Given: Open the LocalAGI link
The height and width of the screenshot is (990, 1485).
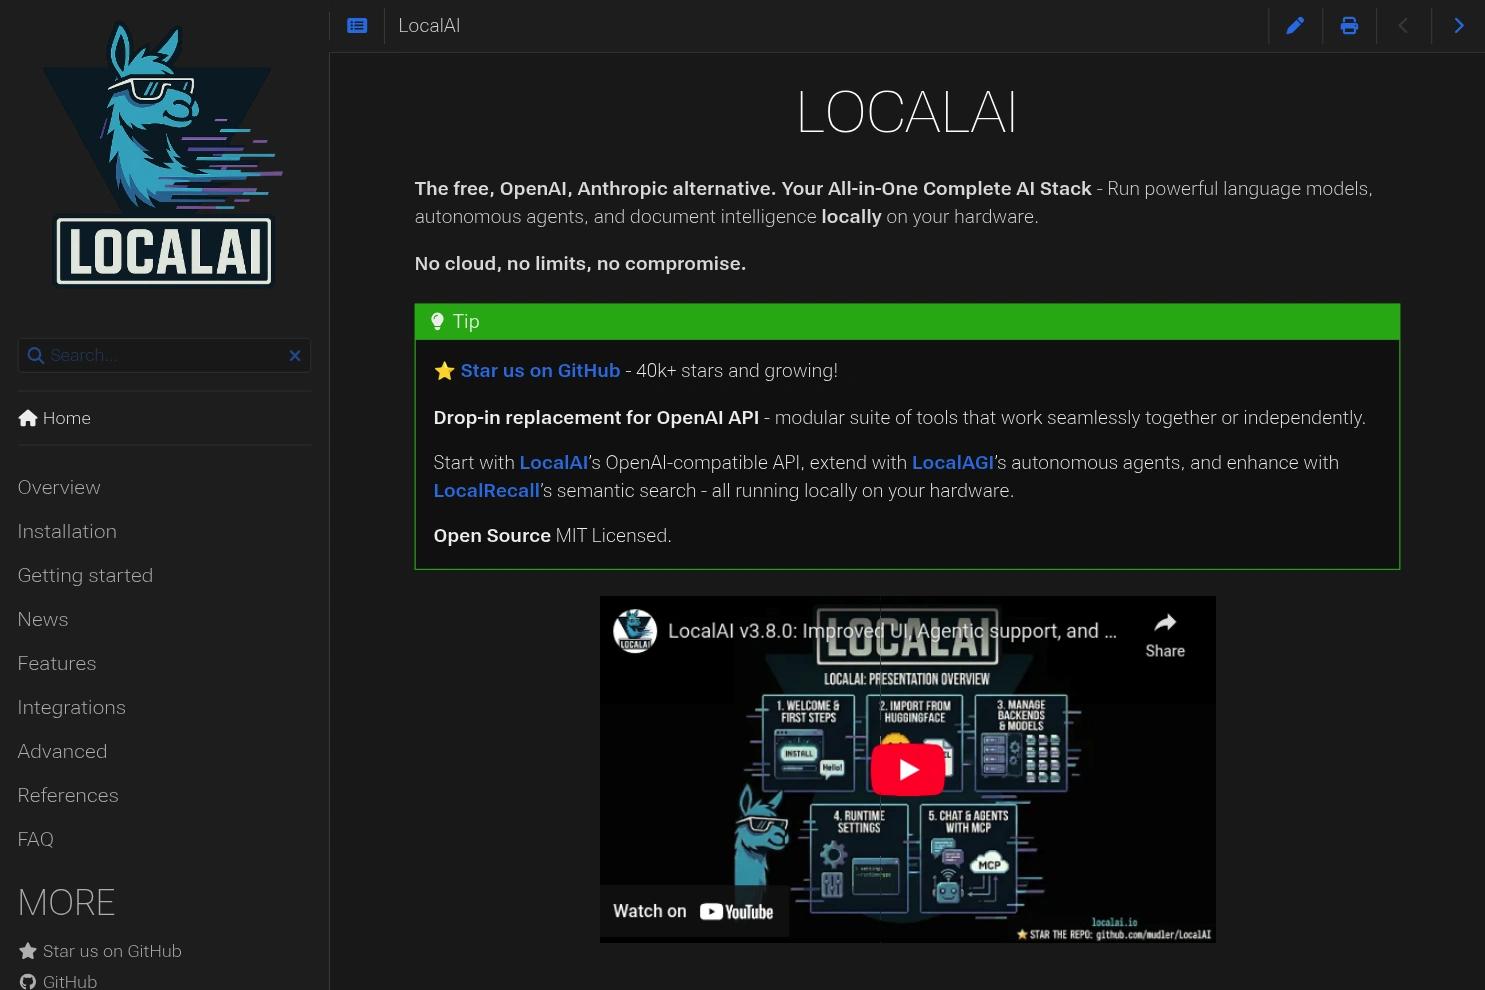Looking at the screenshot, I should click(953, 463).
